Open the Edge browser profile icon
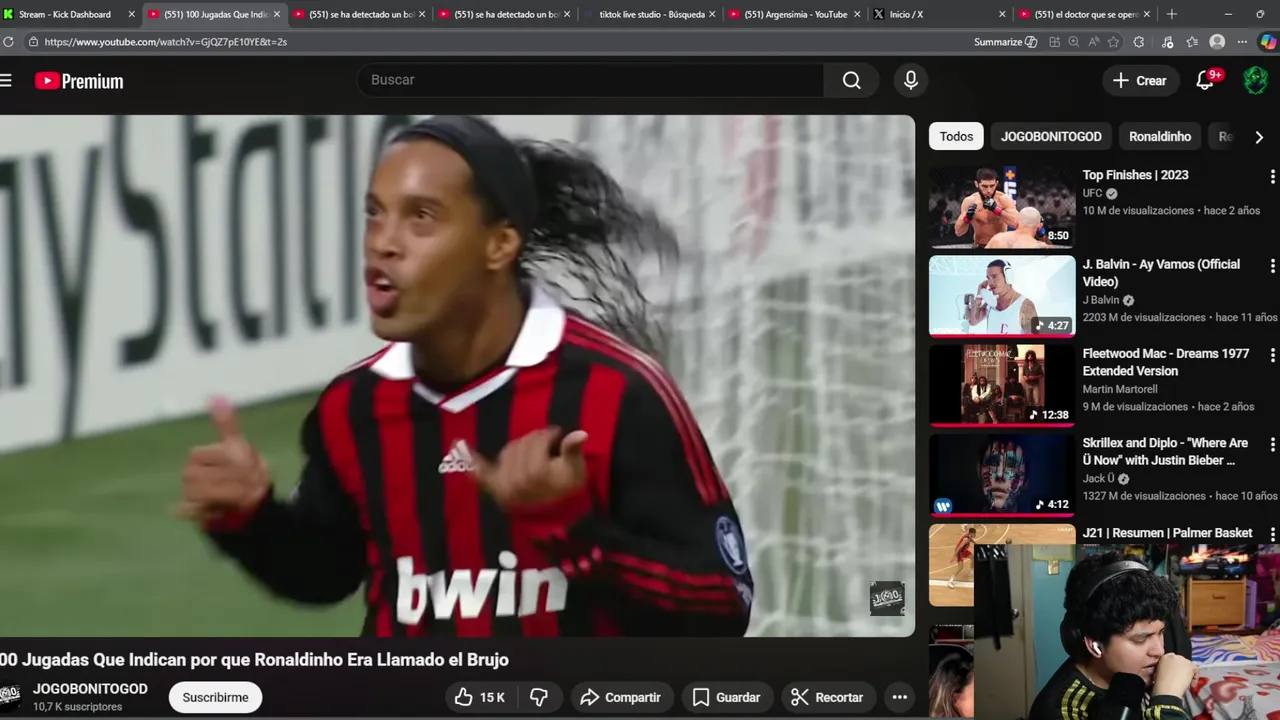 pyautogui.click(x=1217, y=42)
